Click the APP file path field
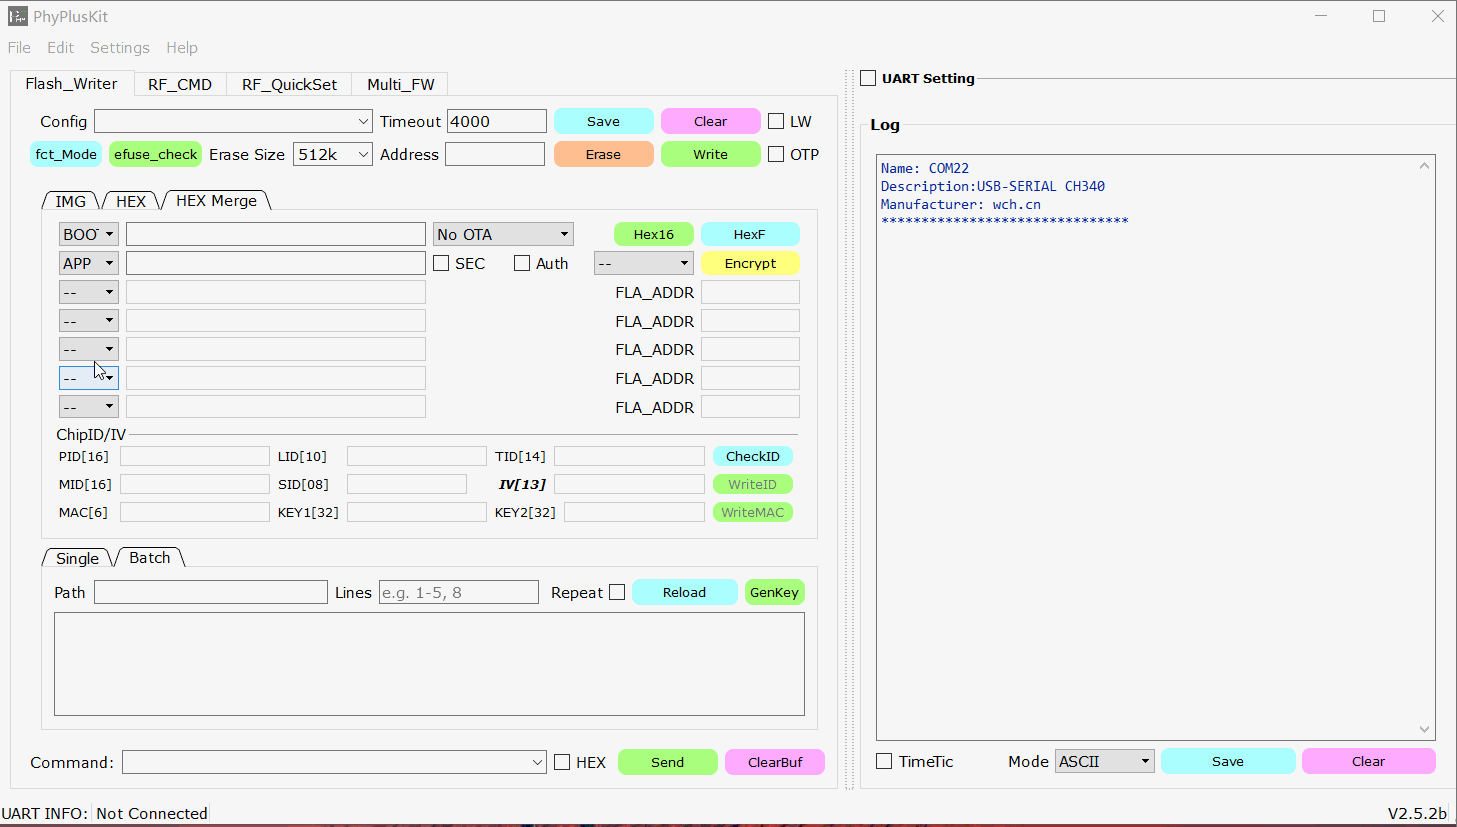This screenshot has width=1457, height=827. pyautogui.click(x=276, y=263)
